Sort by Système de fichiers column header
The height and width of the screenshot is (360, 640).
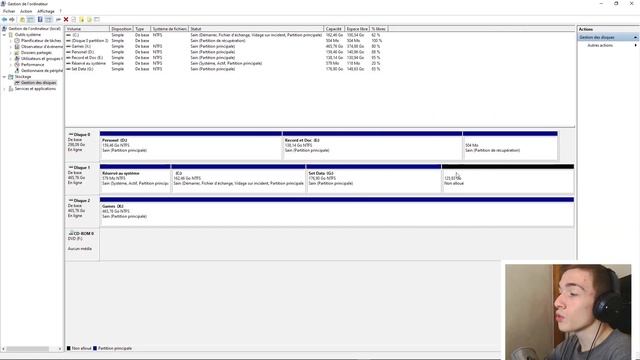click(x=170, y=29)
